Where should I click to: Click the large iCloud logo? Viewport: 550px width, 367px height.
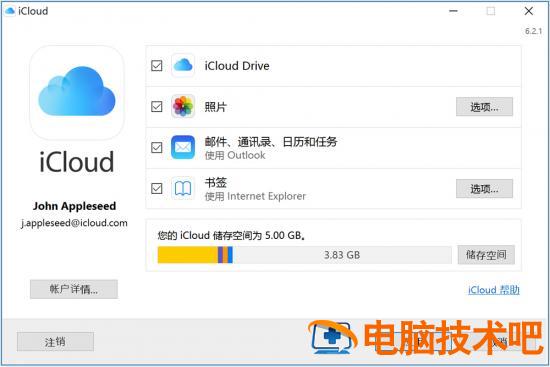pos(77,92)
